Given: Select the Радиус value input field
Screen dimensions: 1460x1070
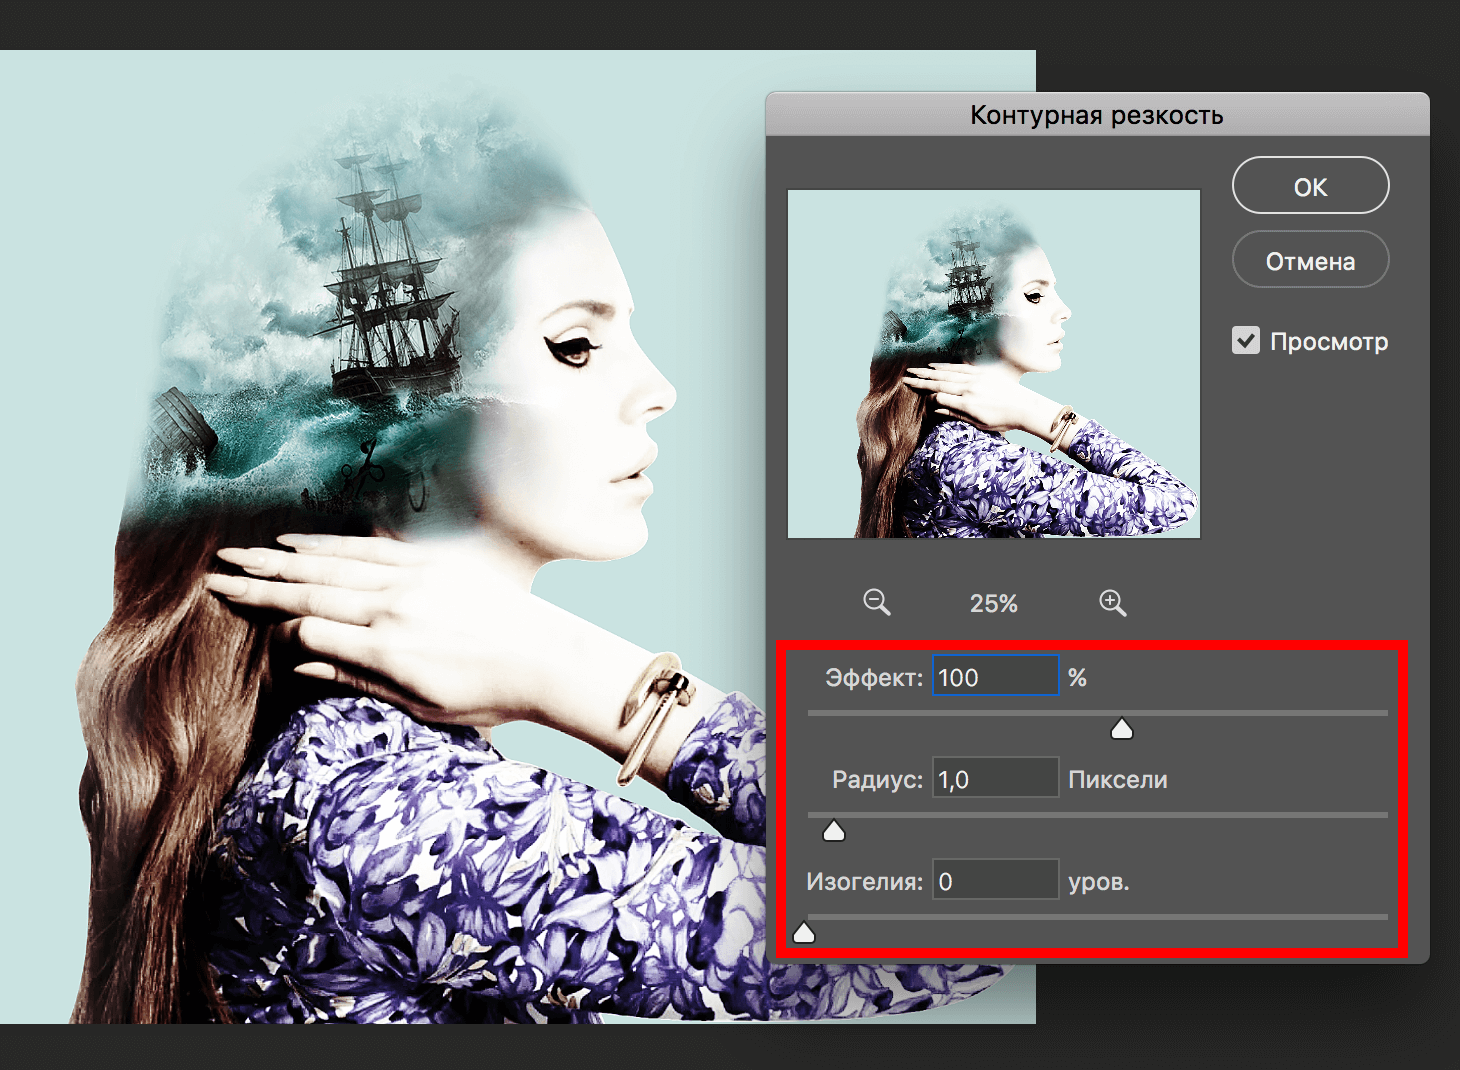Looking at the screenshot, I should coord(995,779).
